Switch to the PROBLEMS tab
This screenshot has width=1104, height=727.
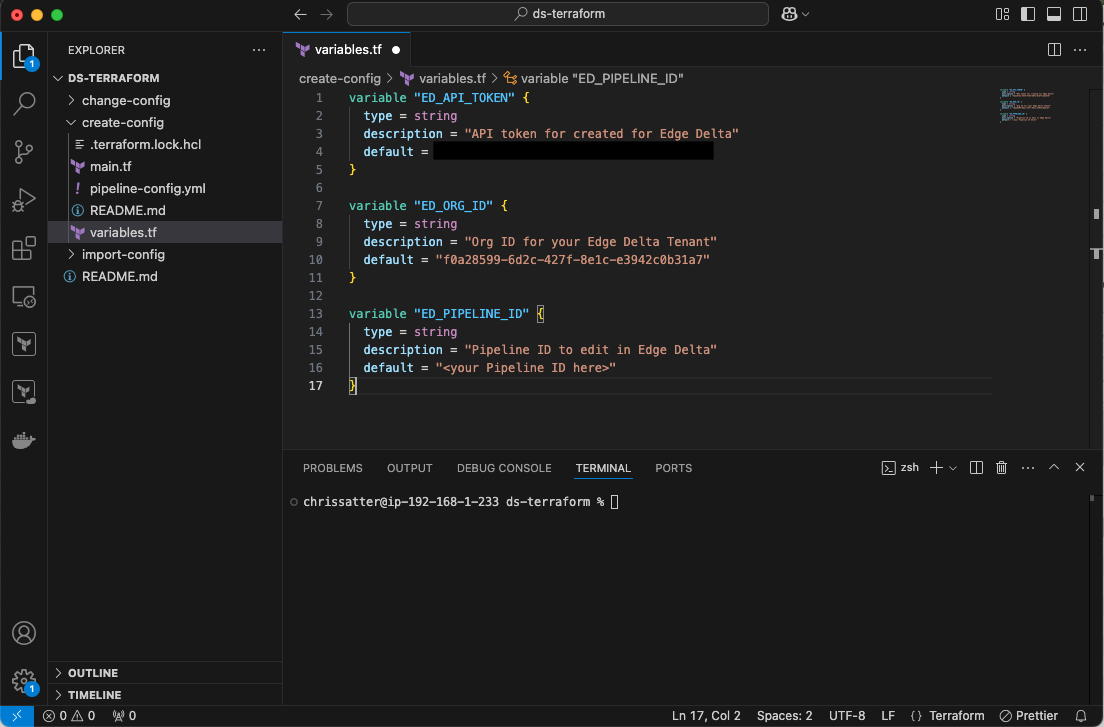pyautogui.click(x=332, y=468)
